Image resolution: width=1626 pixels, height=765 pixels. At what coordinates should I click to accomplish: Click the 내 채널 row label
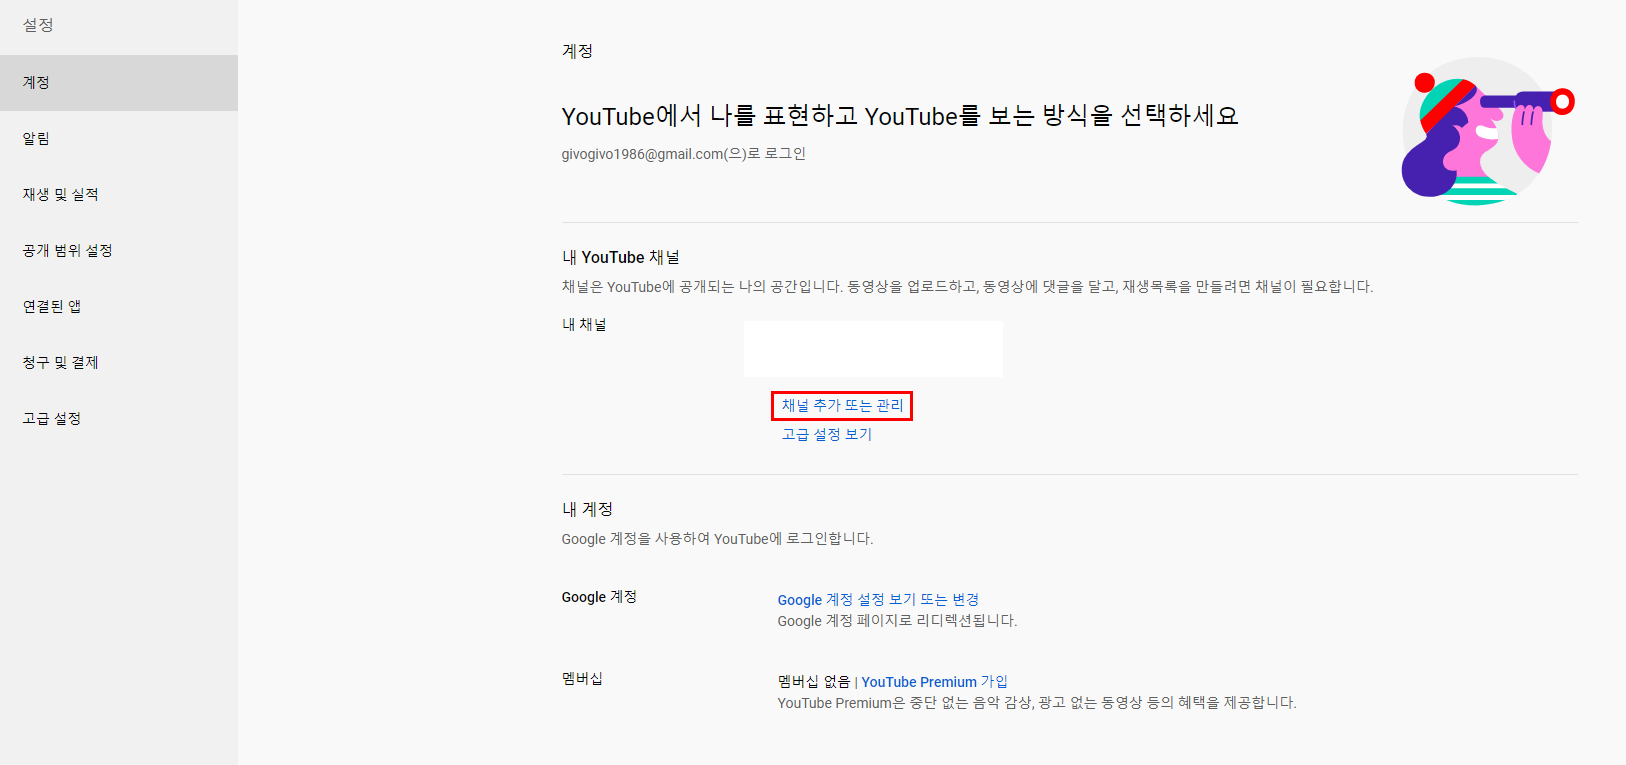point(584,325)
